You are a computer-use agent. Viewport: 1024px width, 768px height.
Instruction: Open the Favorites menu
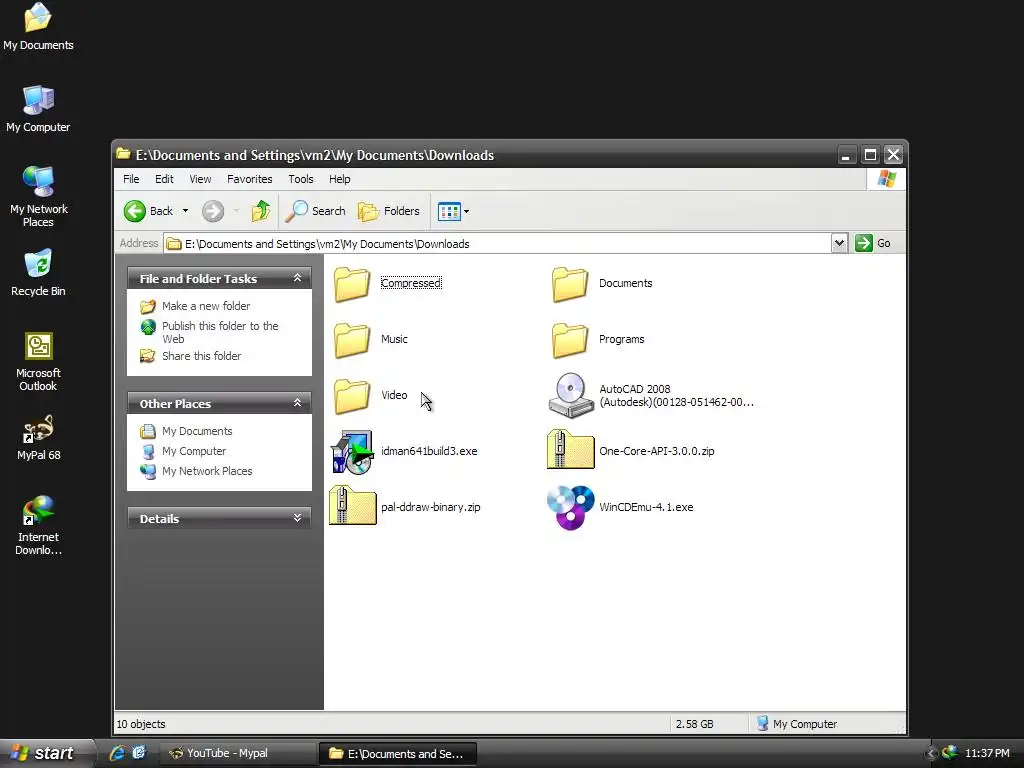249,179
